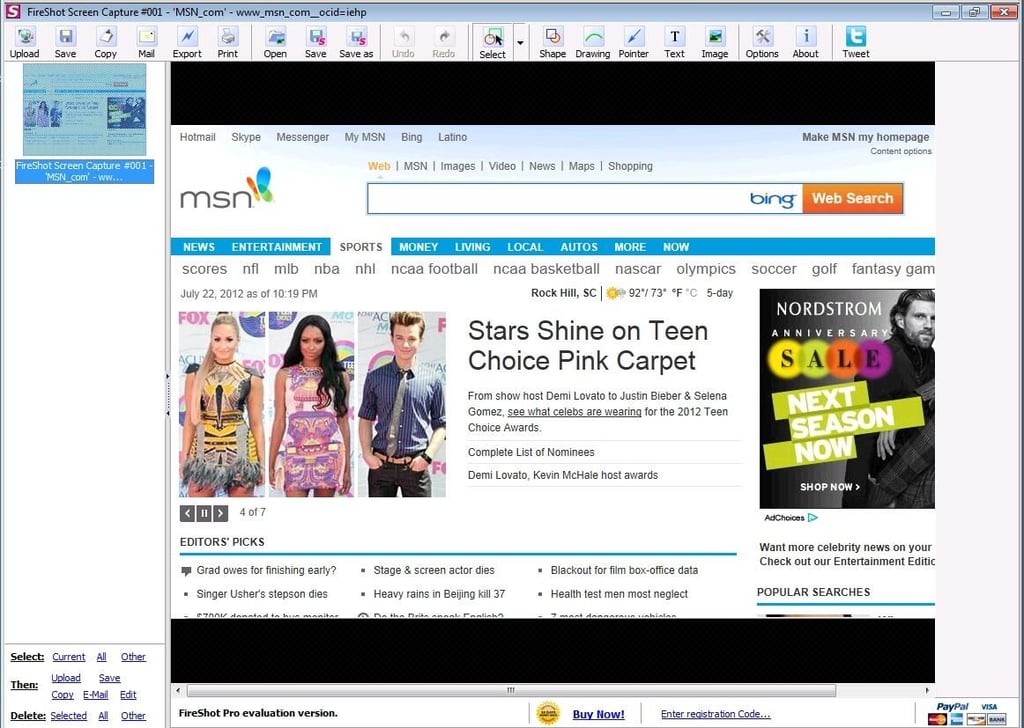This screenshot has width=1024, height=728.
Task: Click the All link in Select row
Action: click(x=101, y=657)
